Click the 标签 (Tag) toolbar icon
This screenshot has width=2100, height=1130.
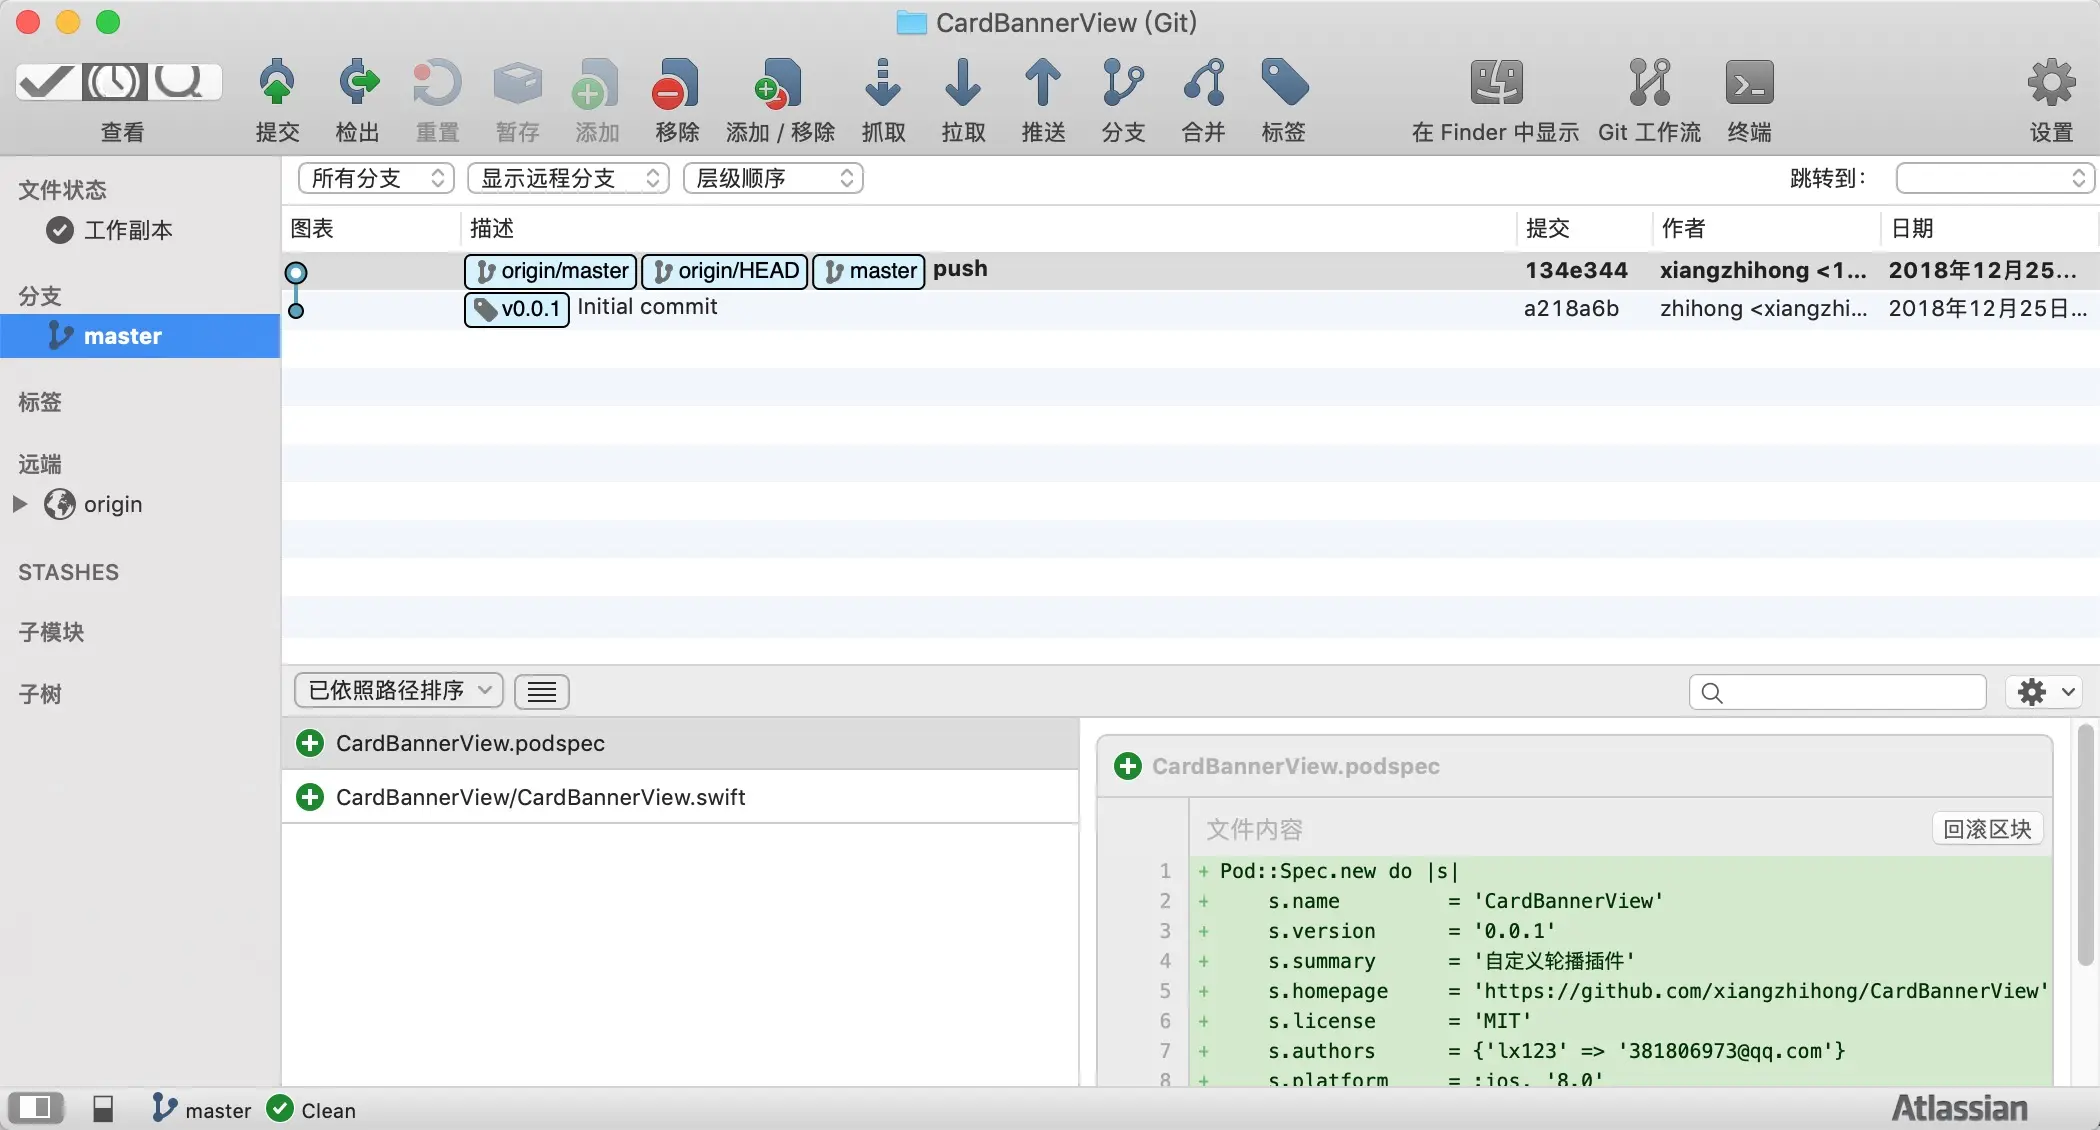[x=1283, y=84]
